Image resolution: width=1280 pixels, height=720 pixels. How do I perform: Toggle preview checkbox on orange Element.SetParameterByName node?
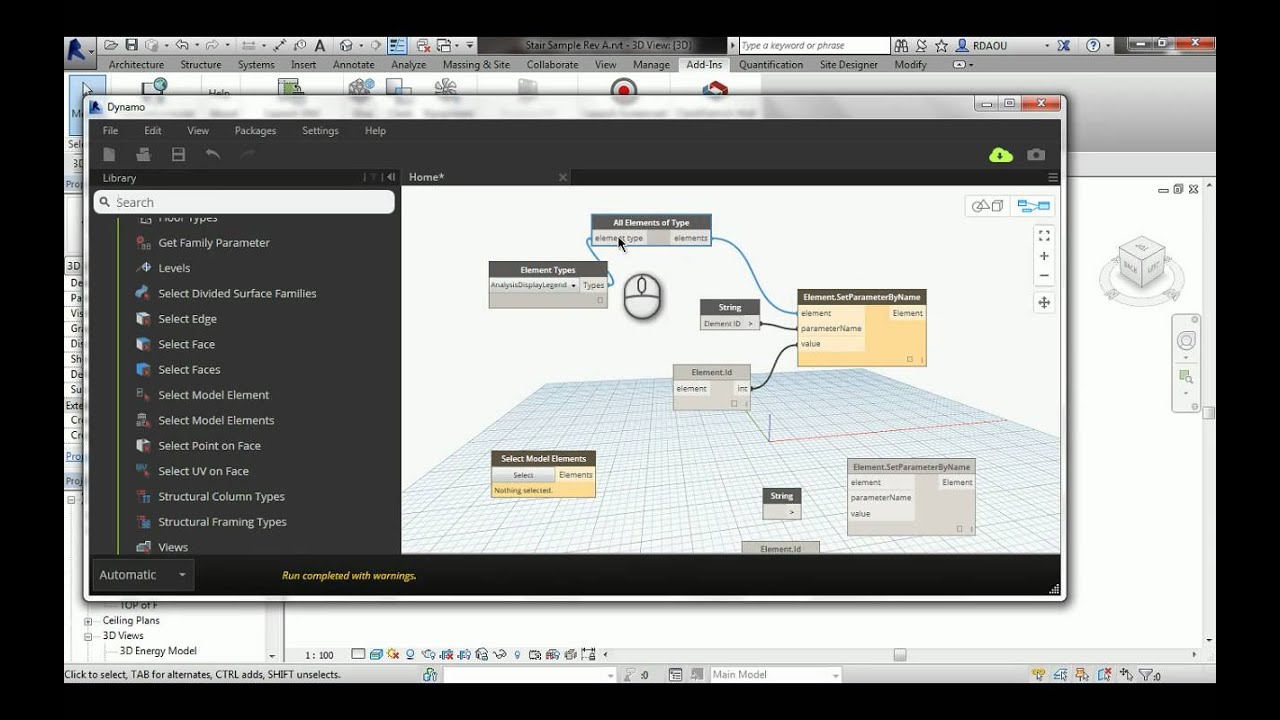point(910,359)
